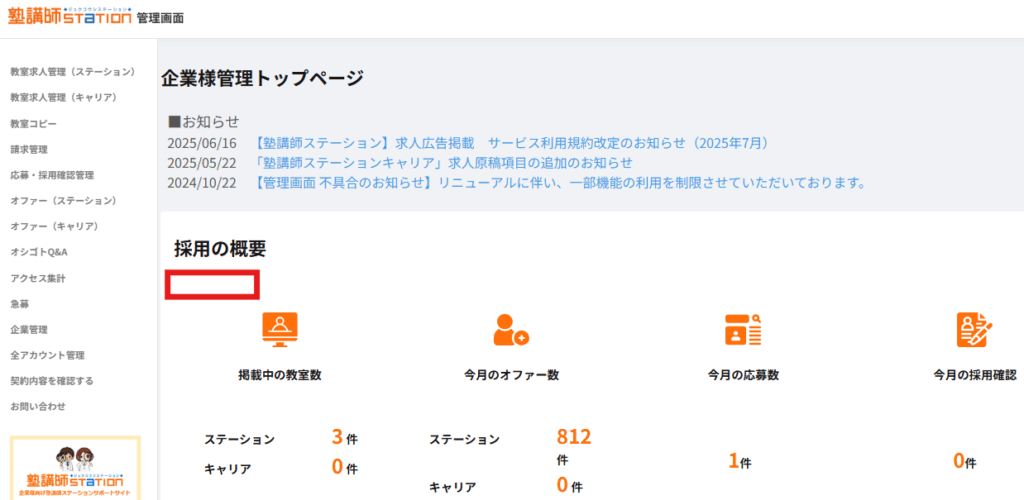
Task: Open 教室求人管理（ステーション） in sidebar
Action: (x=72, y=71)
